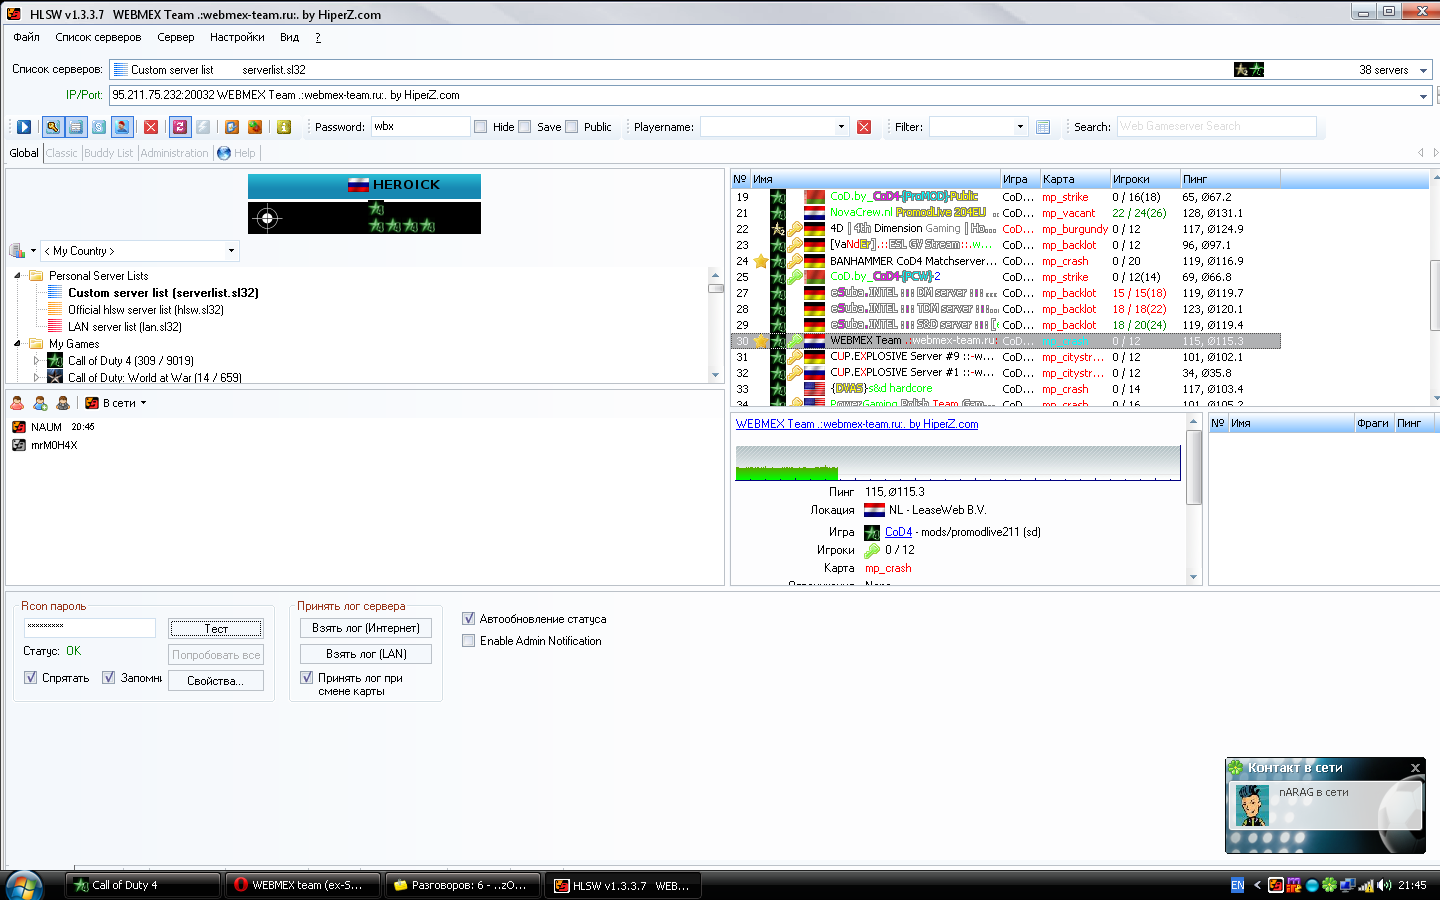Image resolution: width=1440 pixels, height=900 pixels.
Task: Open the Windows Start orb
Action: tap(24, 886)
